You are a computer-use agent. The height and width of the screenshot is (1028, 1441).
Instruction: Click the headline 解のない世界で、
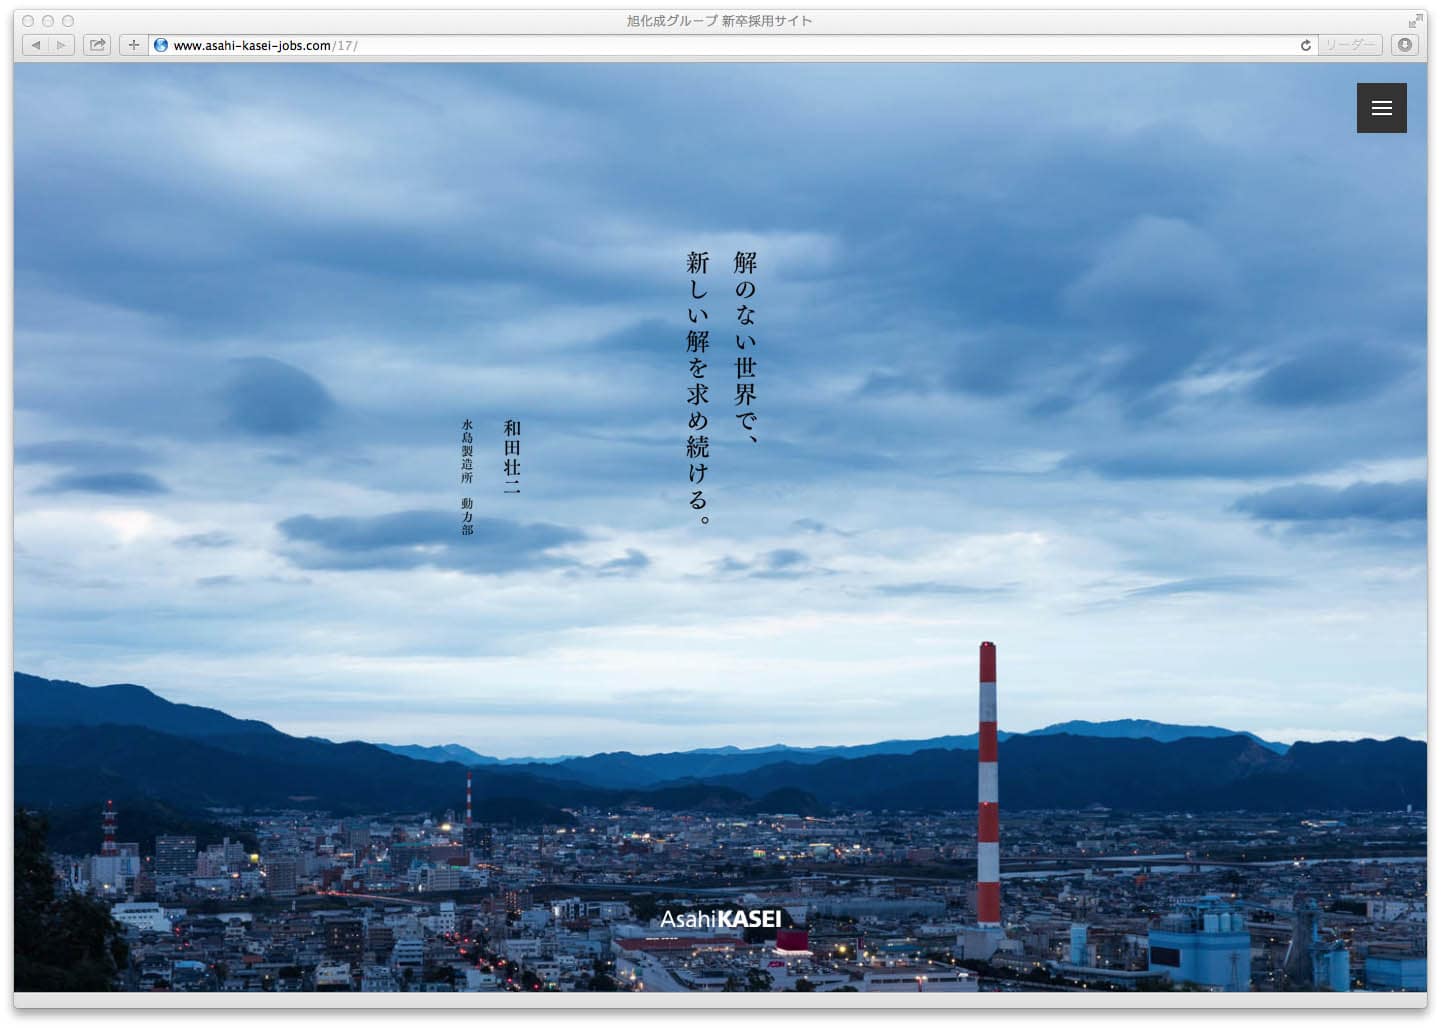pyautogui.click(x=745, y=347)
